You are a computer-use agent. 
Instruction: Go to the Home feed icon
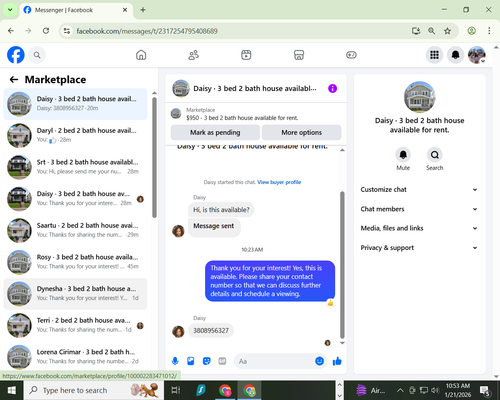141,55
